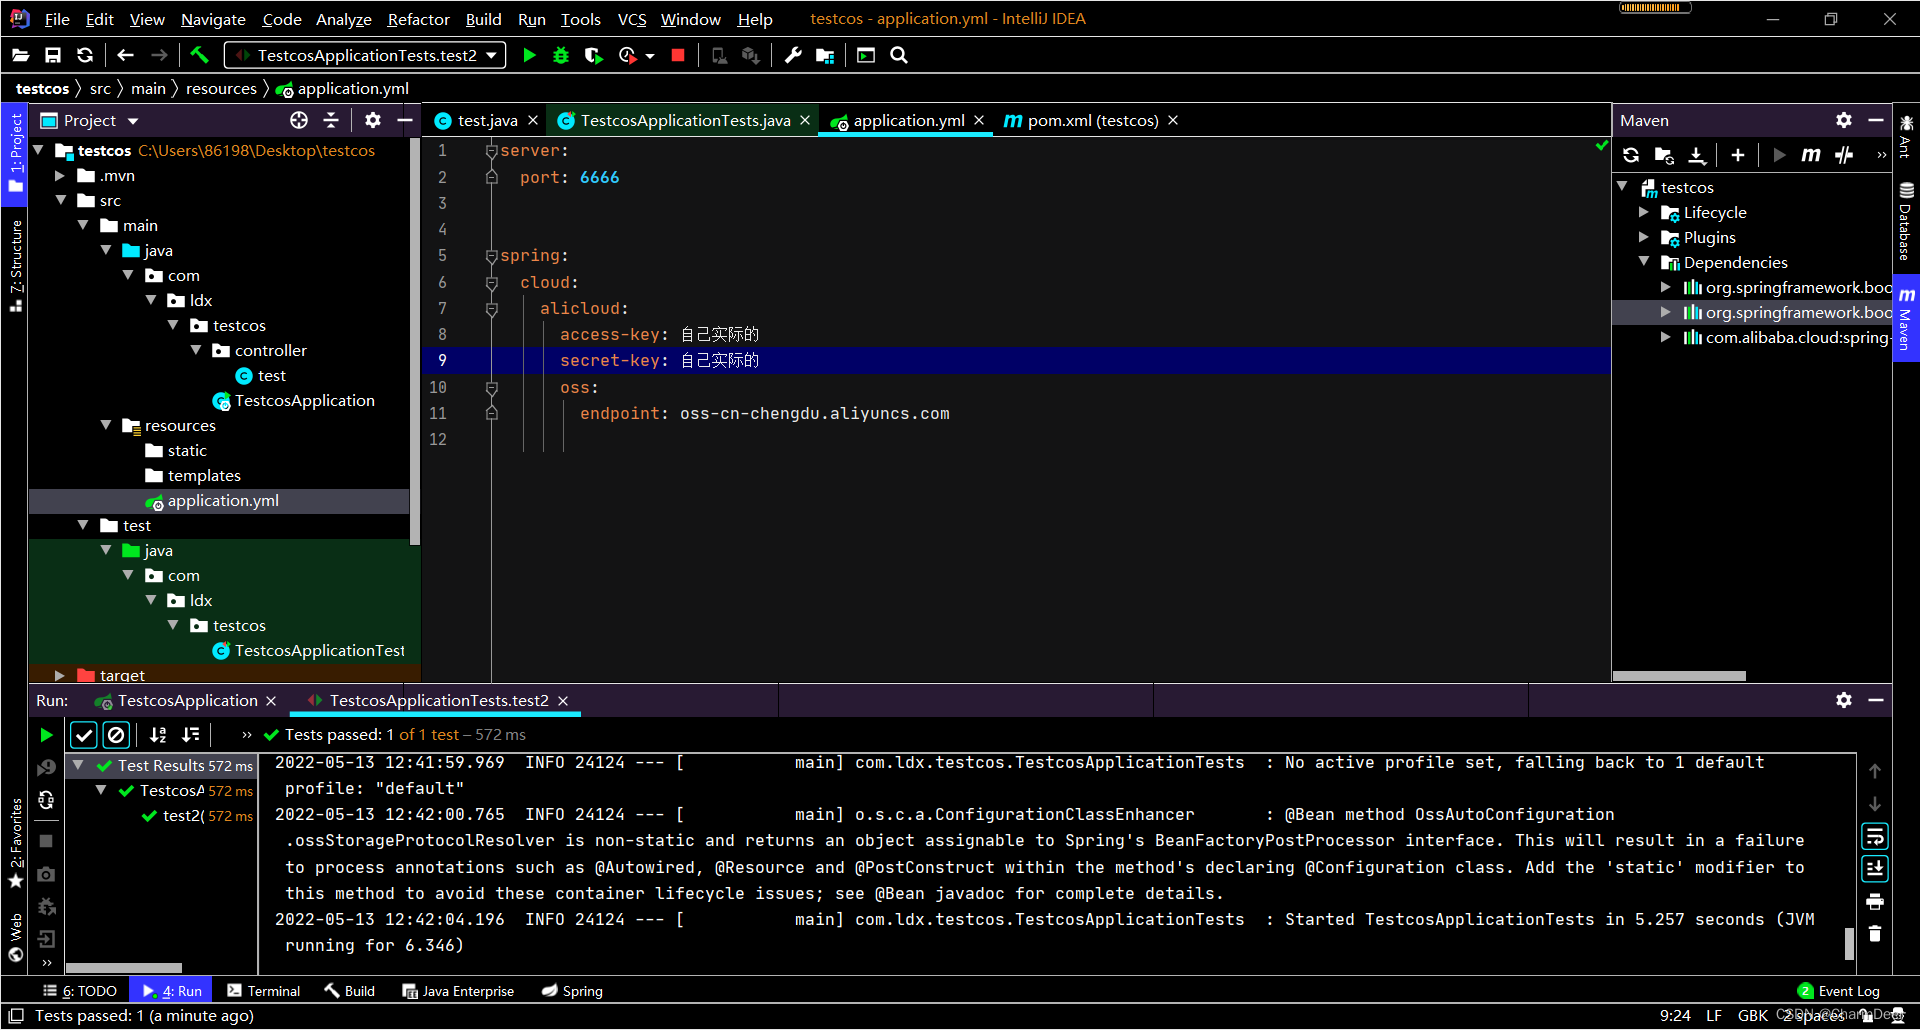The width and height of the screenshot is (1920, 1030).
Task: Collapse the resources folder in tree
Action: (x=106, y=425)
